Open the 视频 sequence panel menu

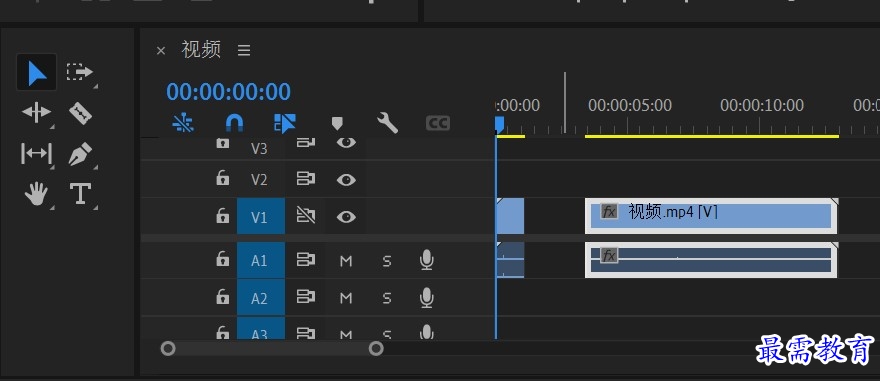244,51
